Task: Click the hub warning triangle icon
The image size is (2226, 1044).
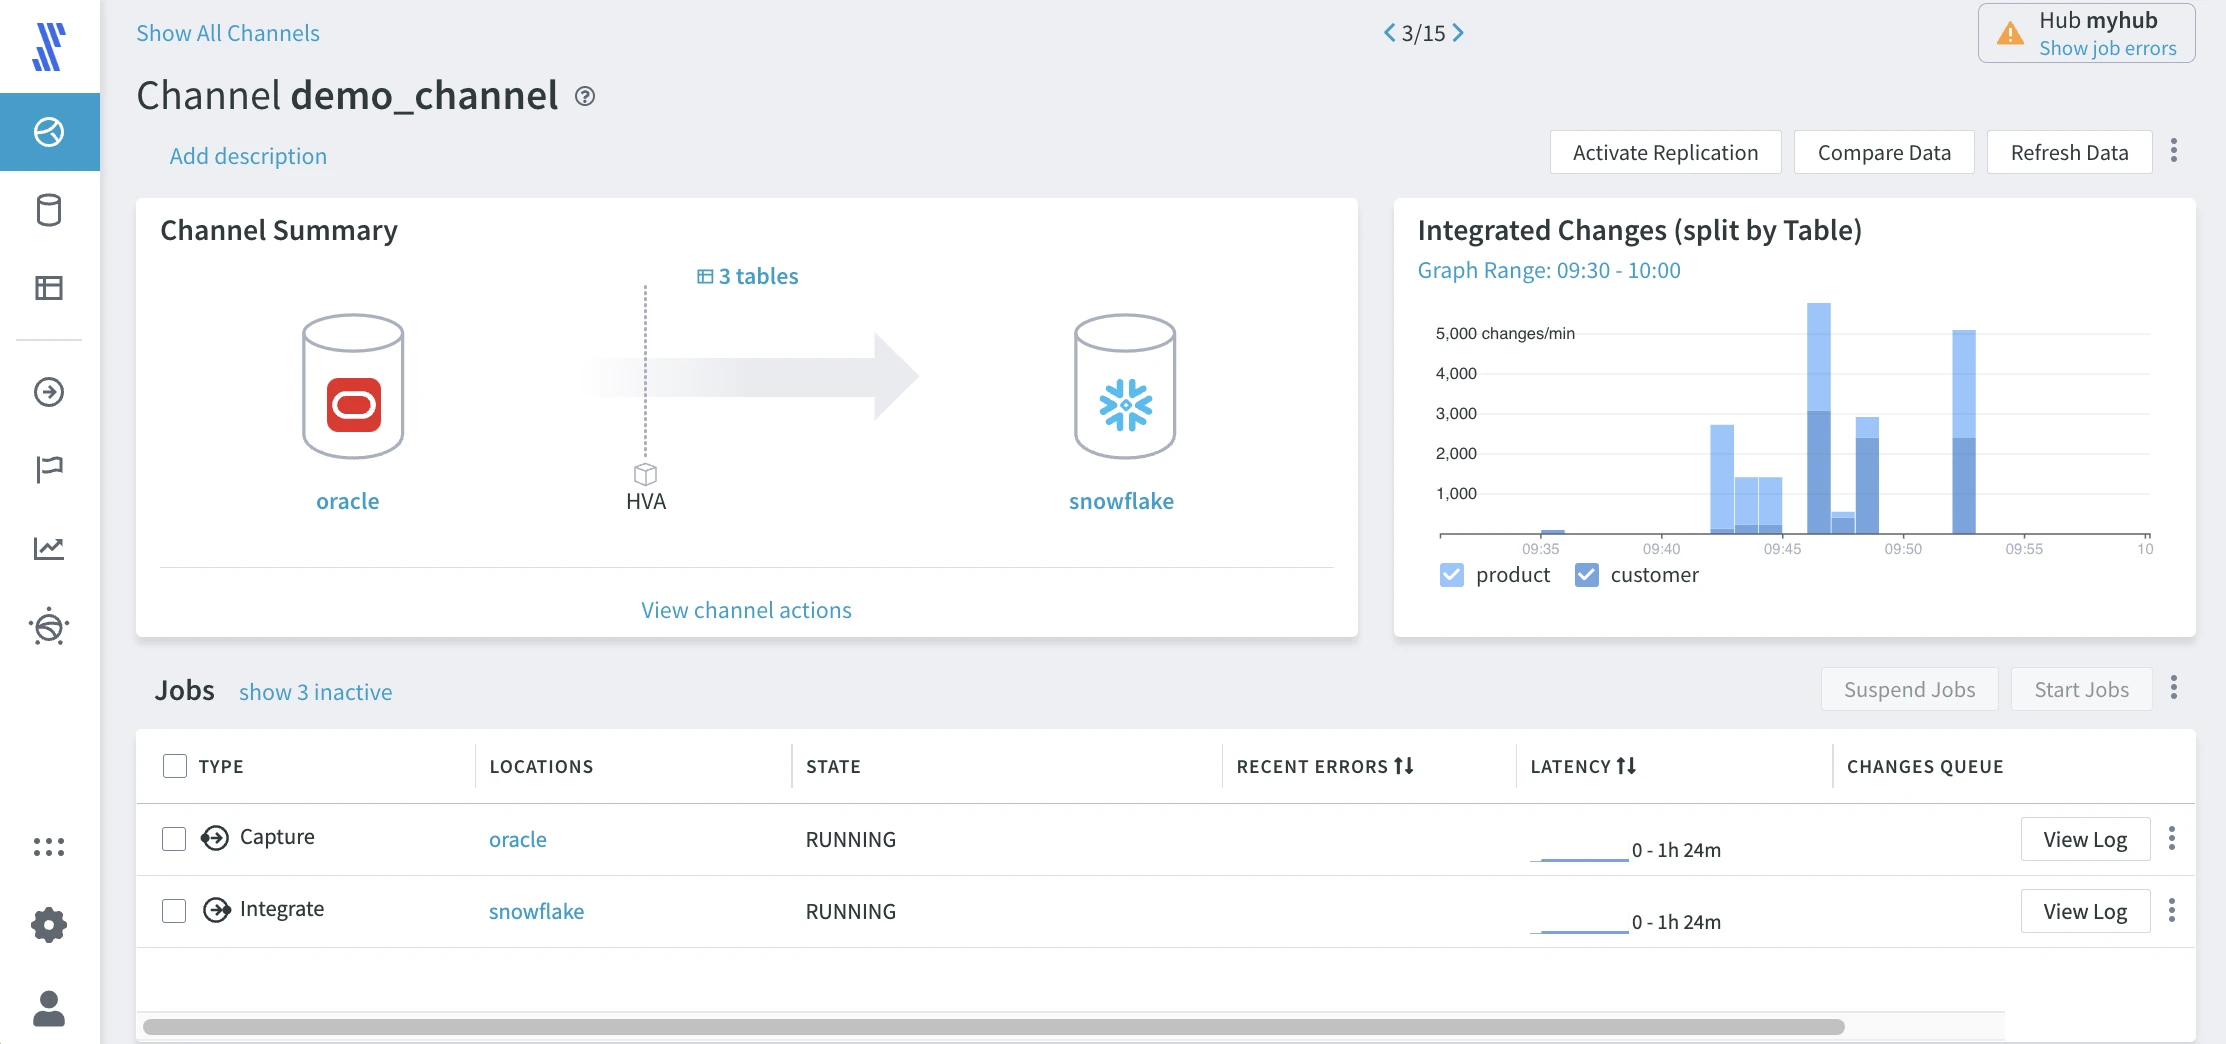Action: 2010,34
